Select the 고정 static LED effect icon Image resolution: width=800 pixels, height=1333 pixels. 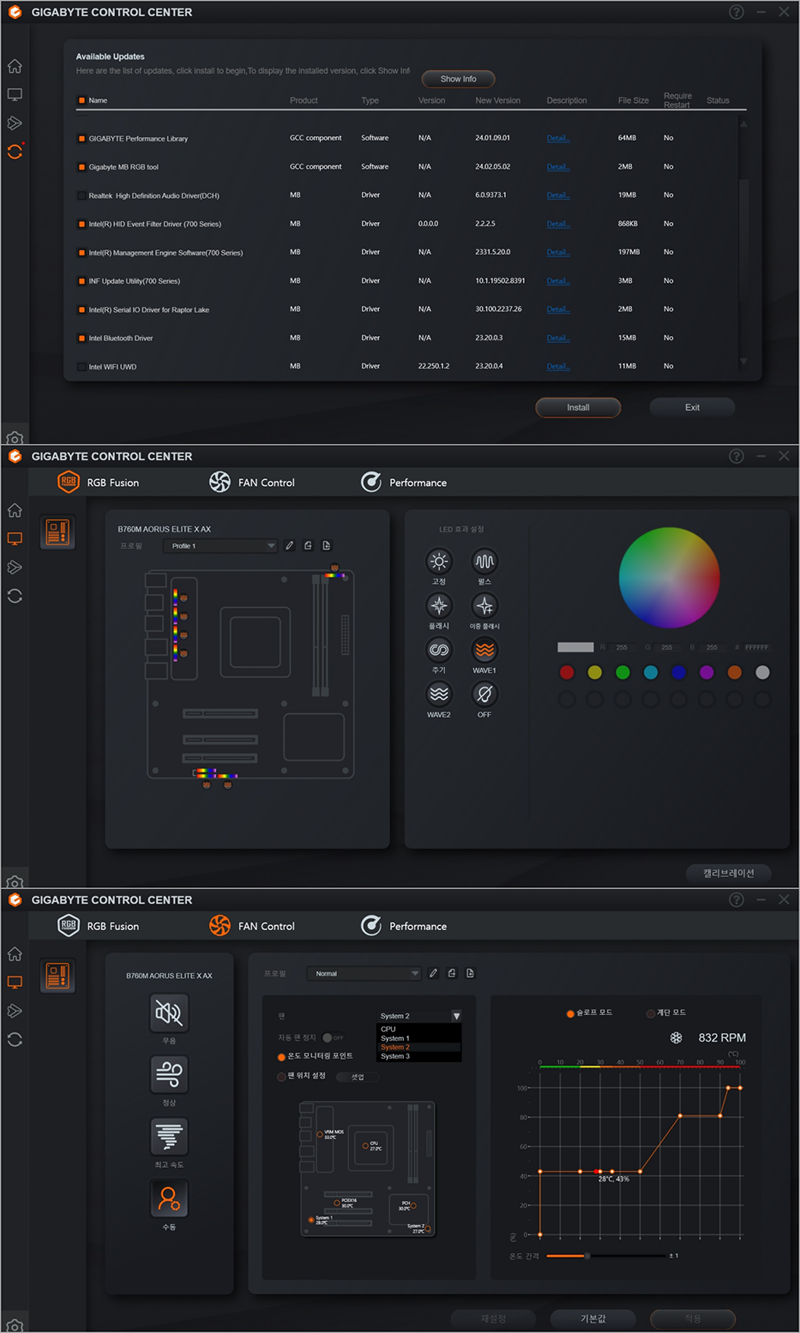pos(439,561)
